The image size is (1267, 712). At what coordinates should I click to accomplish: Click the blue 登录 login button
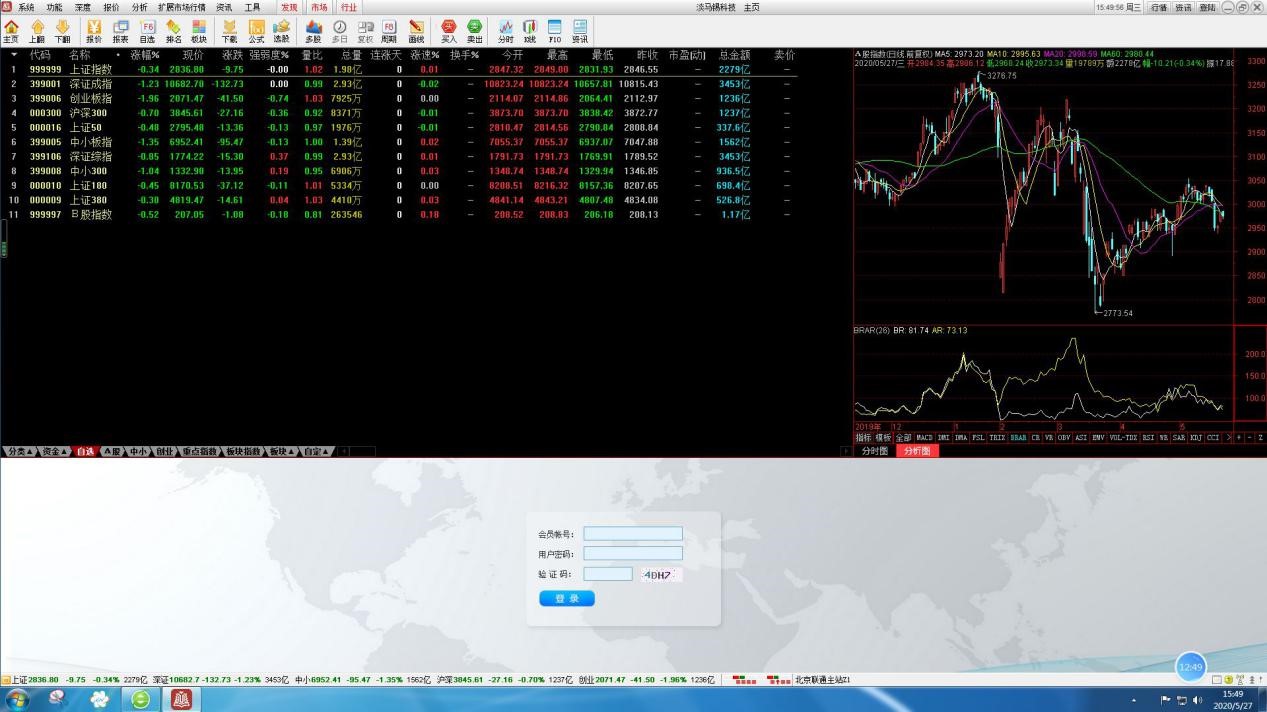click(567, 598)
